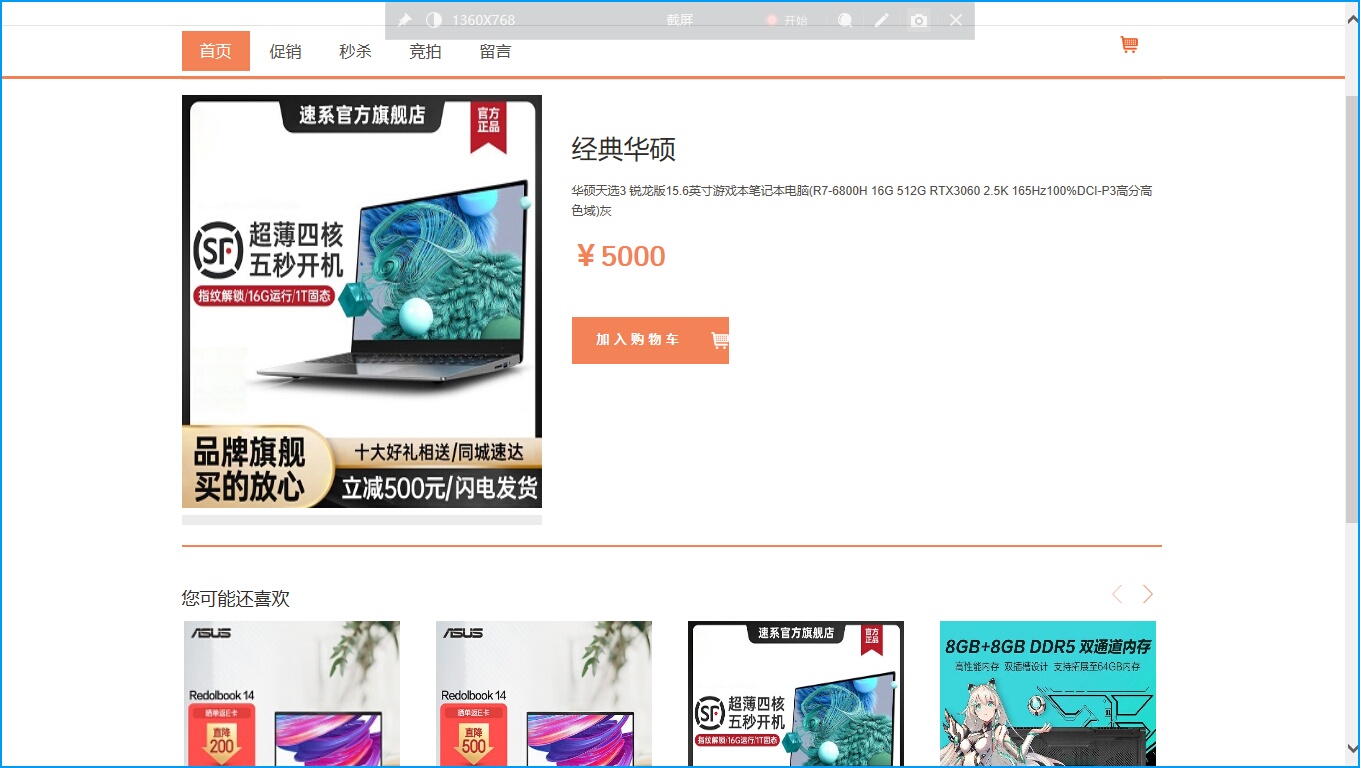Click the scrollbar down arrow
This screenshot has height=768, width=1360.
1352,747
